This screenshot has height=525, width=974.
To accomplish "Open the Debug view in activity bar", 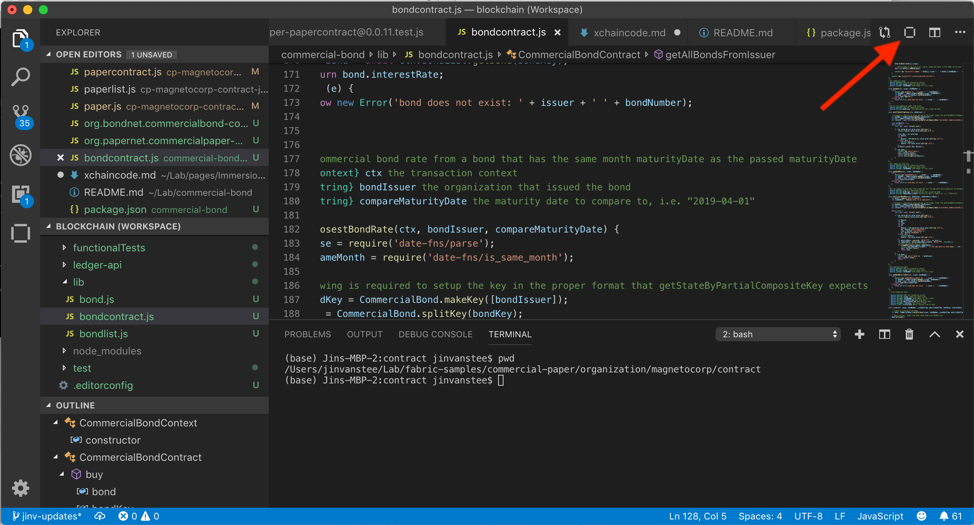I will point(20,155).
